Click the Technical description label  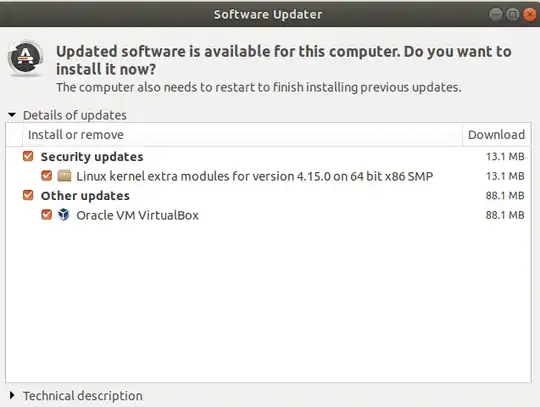click(x=83, y=396)
